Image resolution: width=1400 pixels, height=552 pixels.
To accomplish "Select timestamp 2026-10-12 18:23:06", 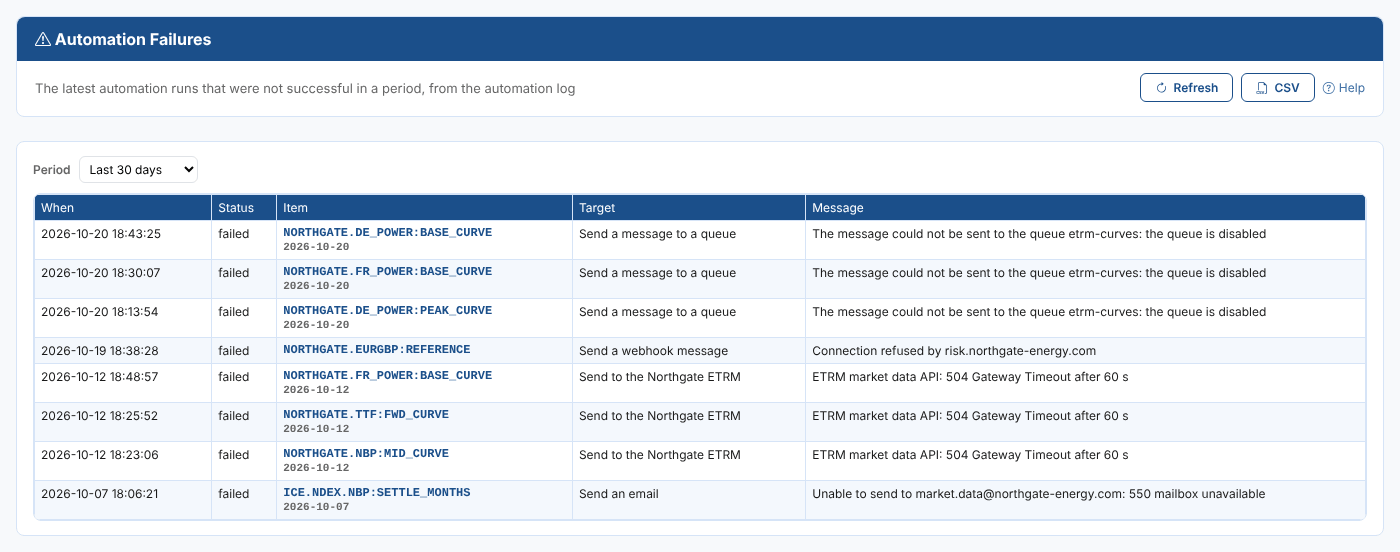I will coord(101,455).
